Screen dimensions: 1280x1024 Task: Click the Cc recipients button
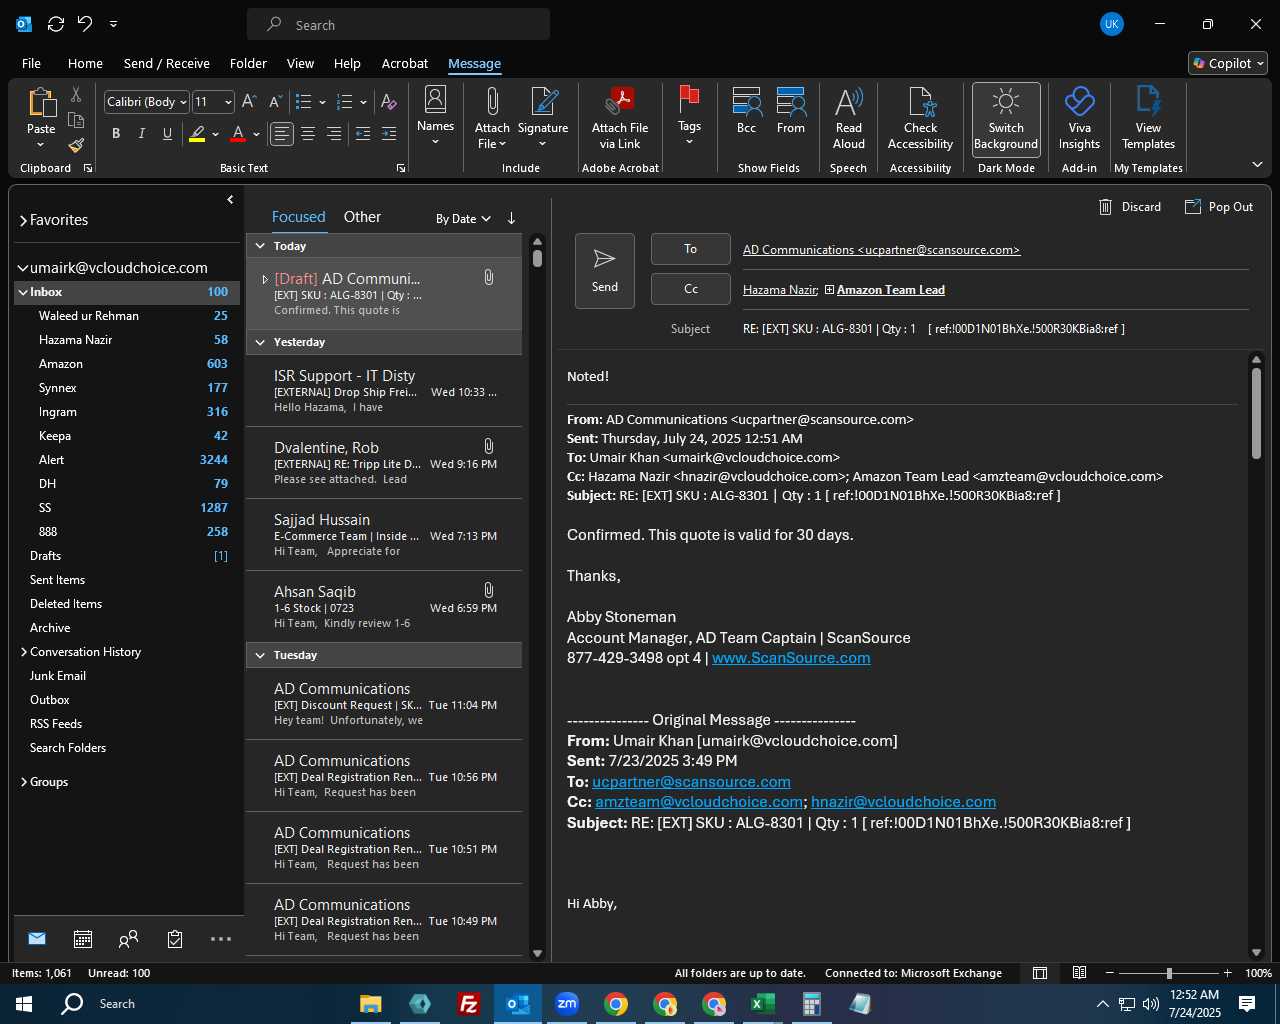pos(690,289)
